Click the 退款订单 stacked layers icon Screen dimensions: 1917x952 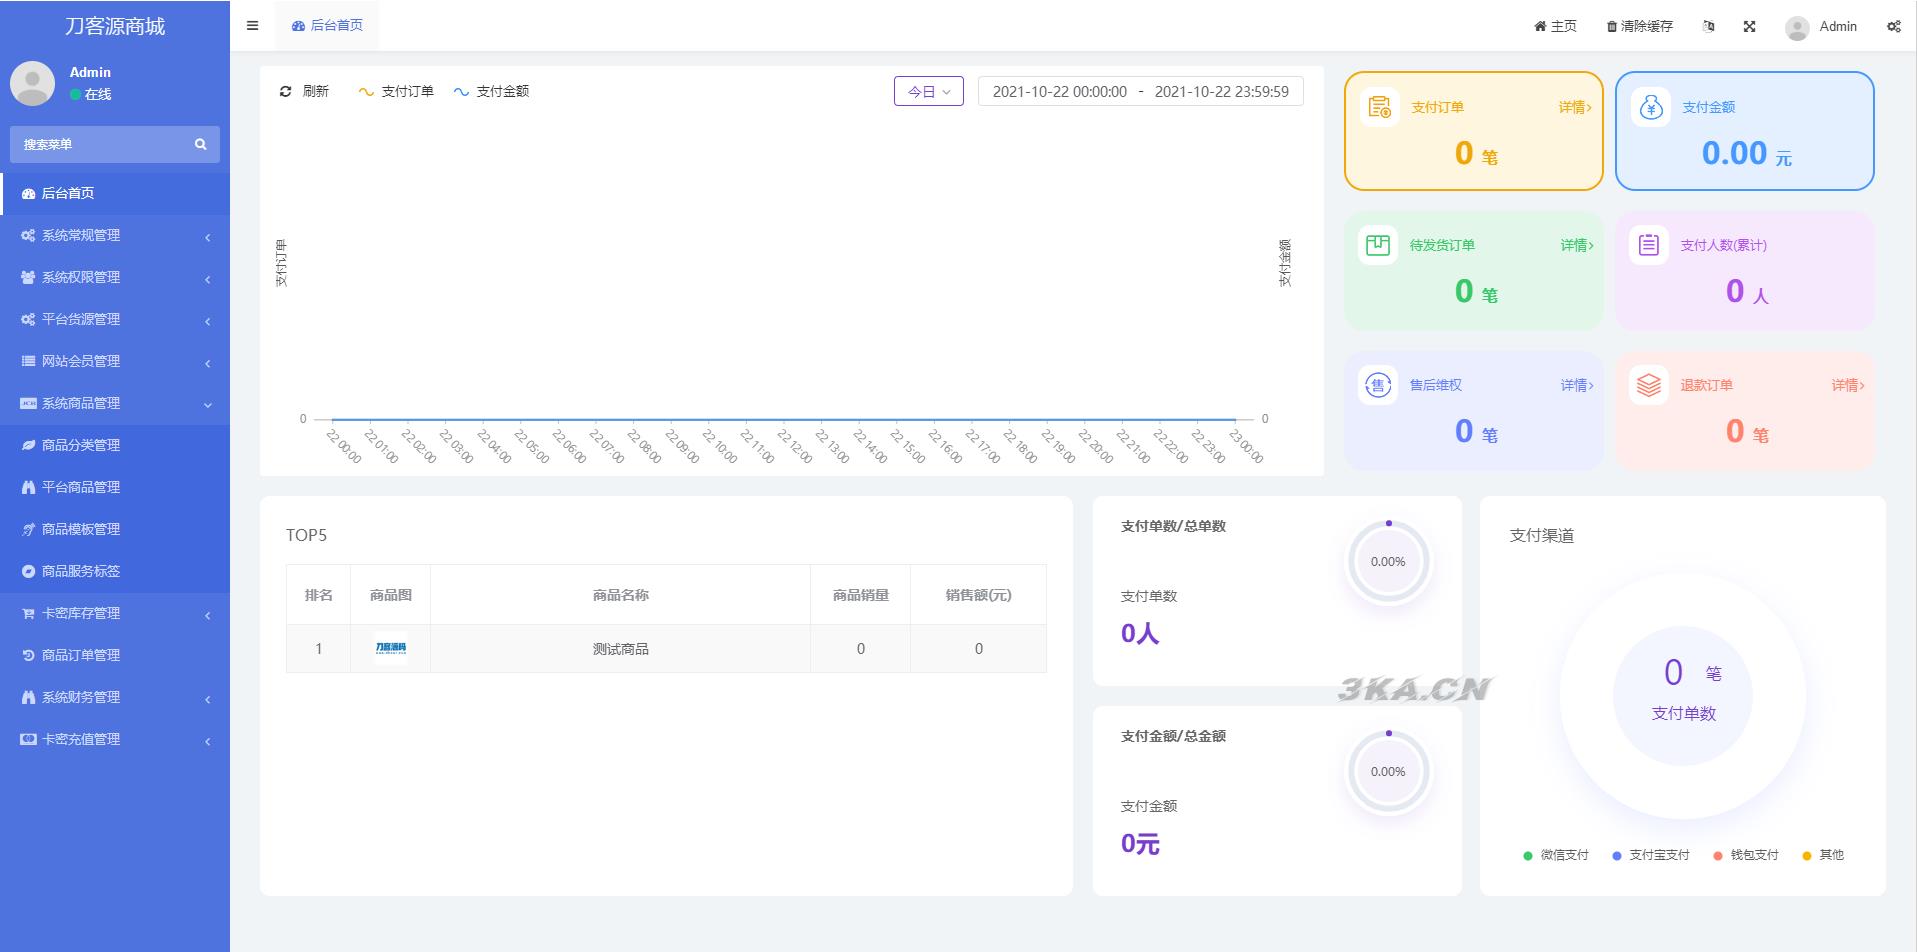[1648, 385]
